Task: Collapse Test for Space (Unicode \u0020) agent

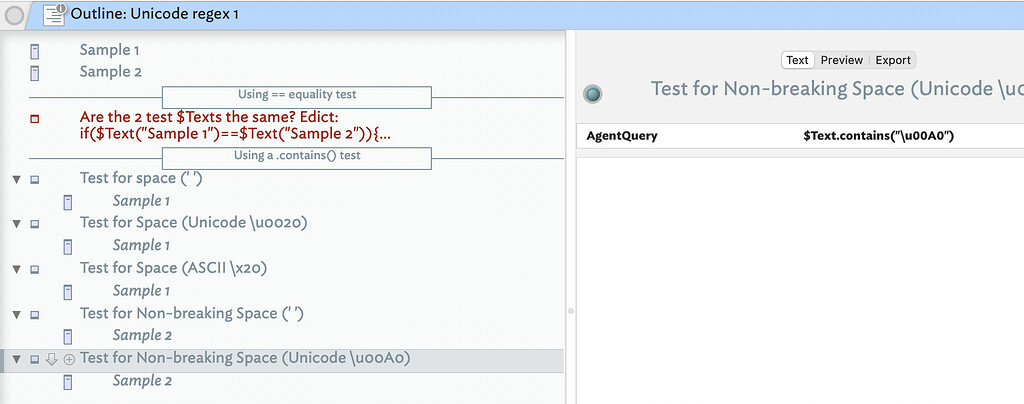Action: pos(16,224)
